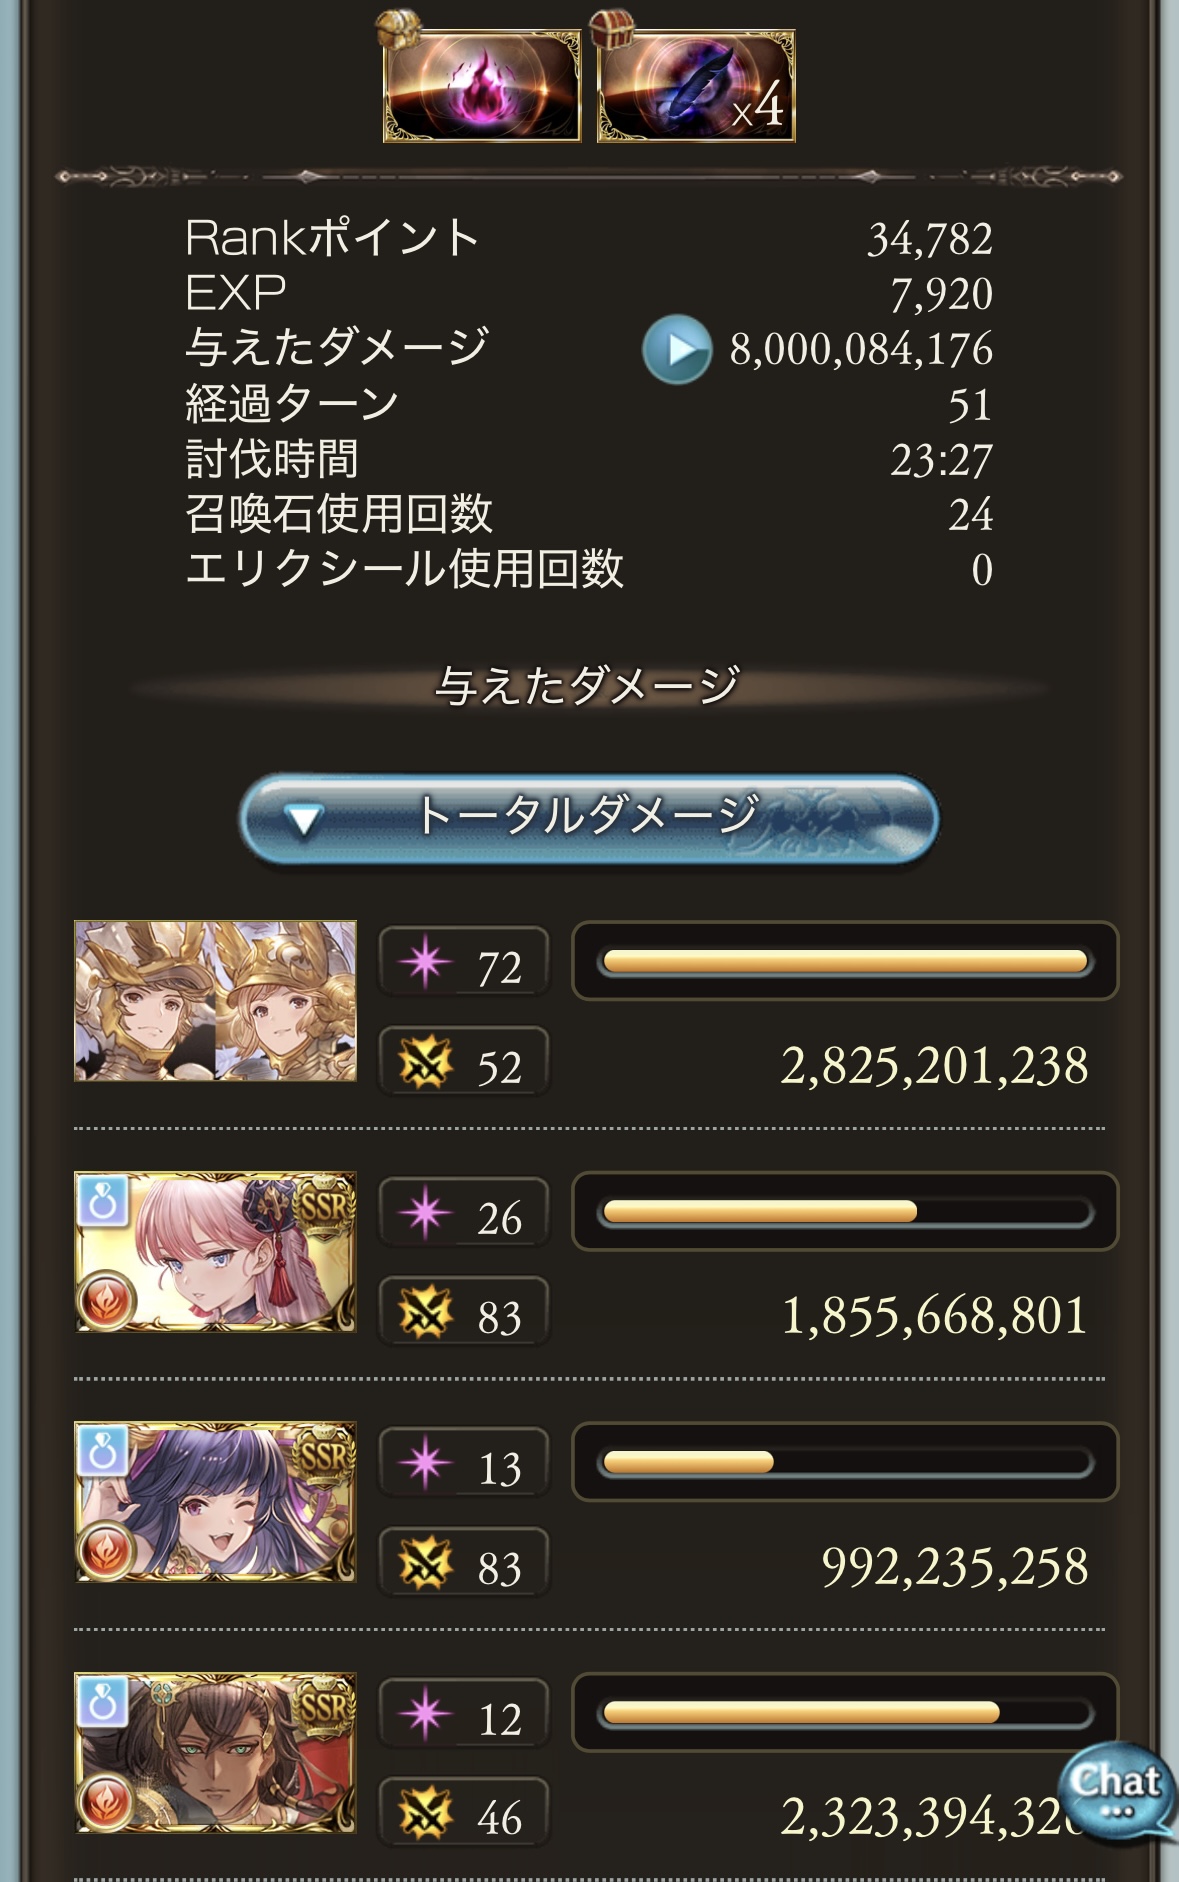Screen dimensions: 1179x1882
Task: Click the purple star skill count 72
Action: point(463,963)
